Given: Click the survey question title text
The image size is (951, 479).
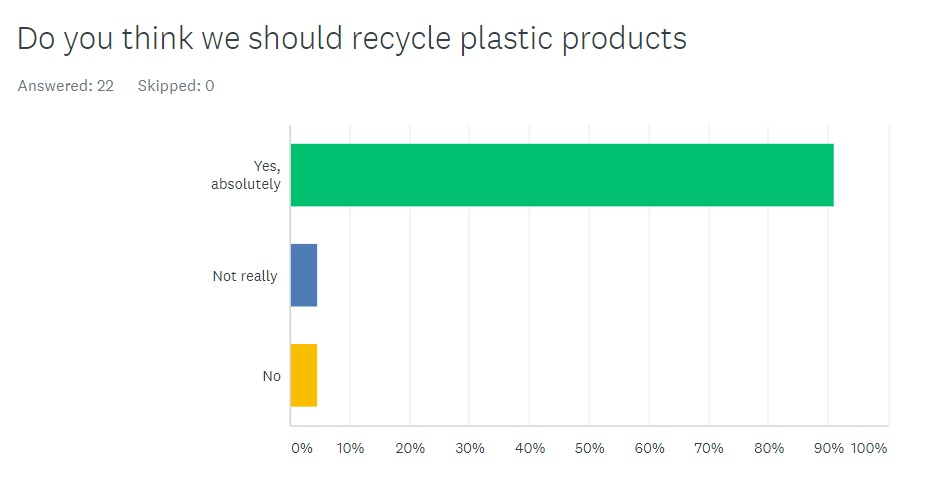Looking at the screenshot, I should [x=352, y=38].
